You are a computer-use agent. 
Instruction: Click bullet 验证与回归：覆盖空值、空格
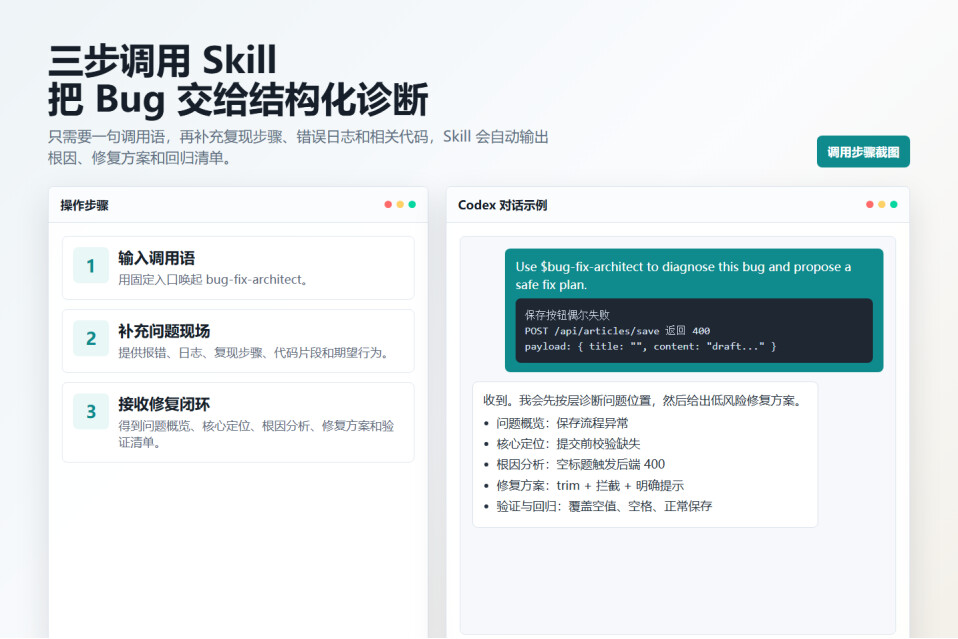click(604, 506)
